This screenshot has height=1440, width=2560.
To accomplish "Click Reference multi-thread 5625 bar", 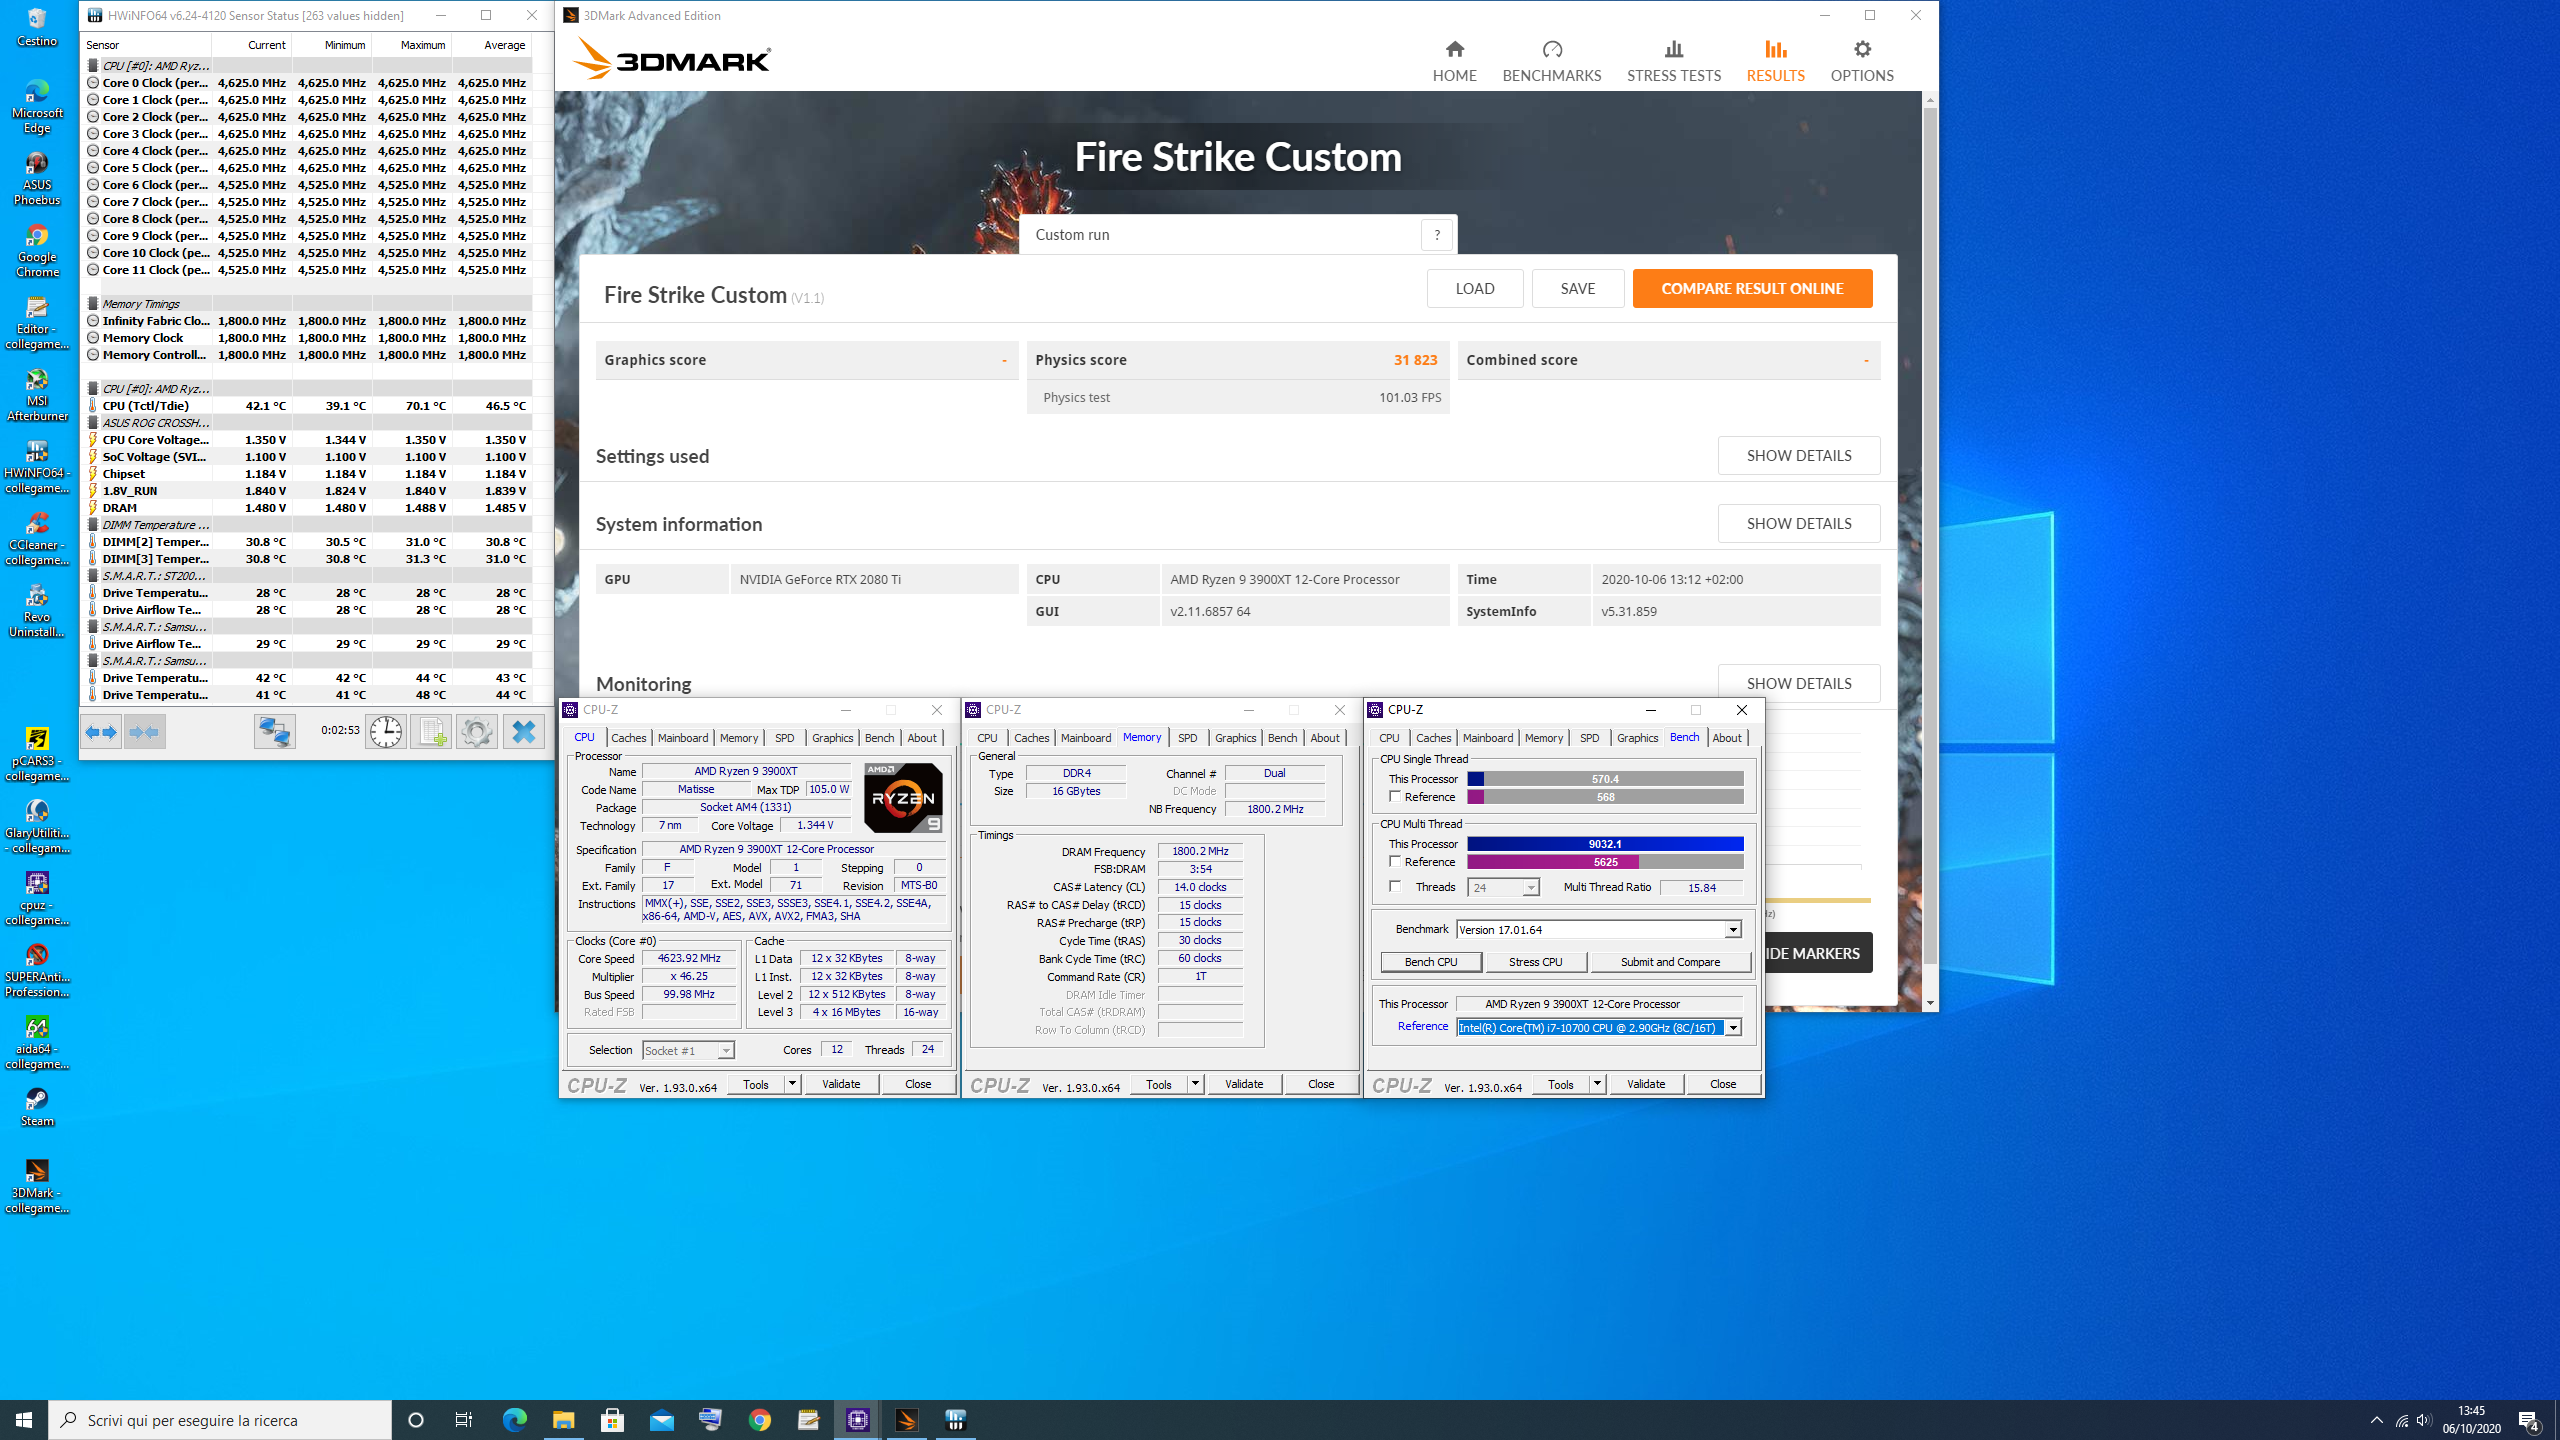I will [x=1605, y=862].
